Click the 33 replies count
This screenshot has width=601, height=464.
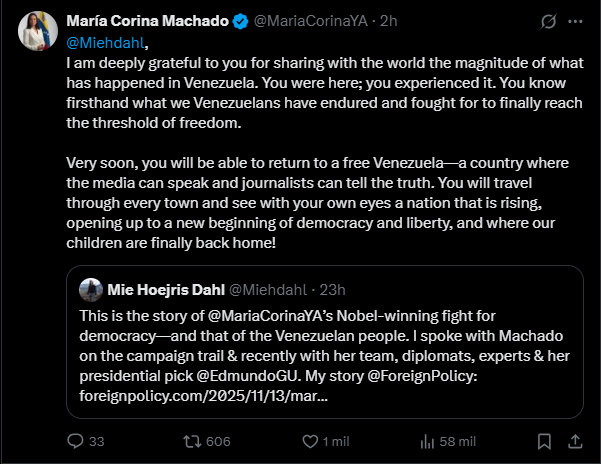[x=97, y=441]
